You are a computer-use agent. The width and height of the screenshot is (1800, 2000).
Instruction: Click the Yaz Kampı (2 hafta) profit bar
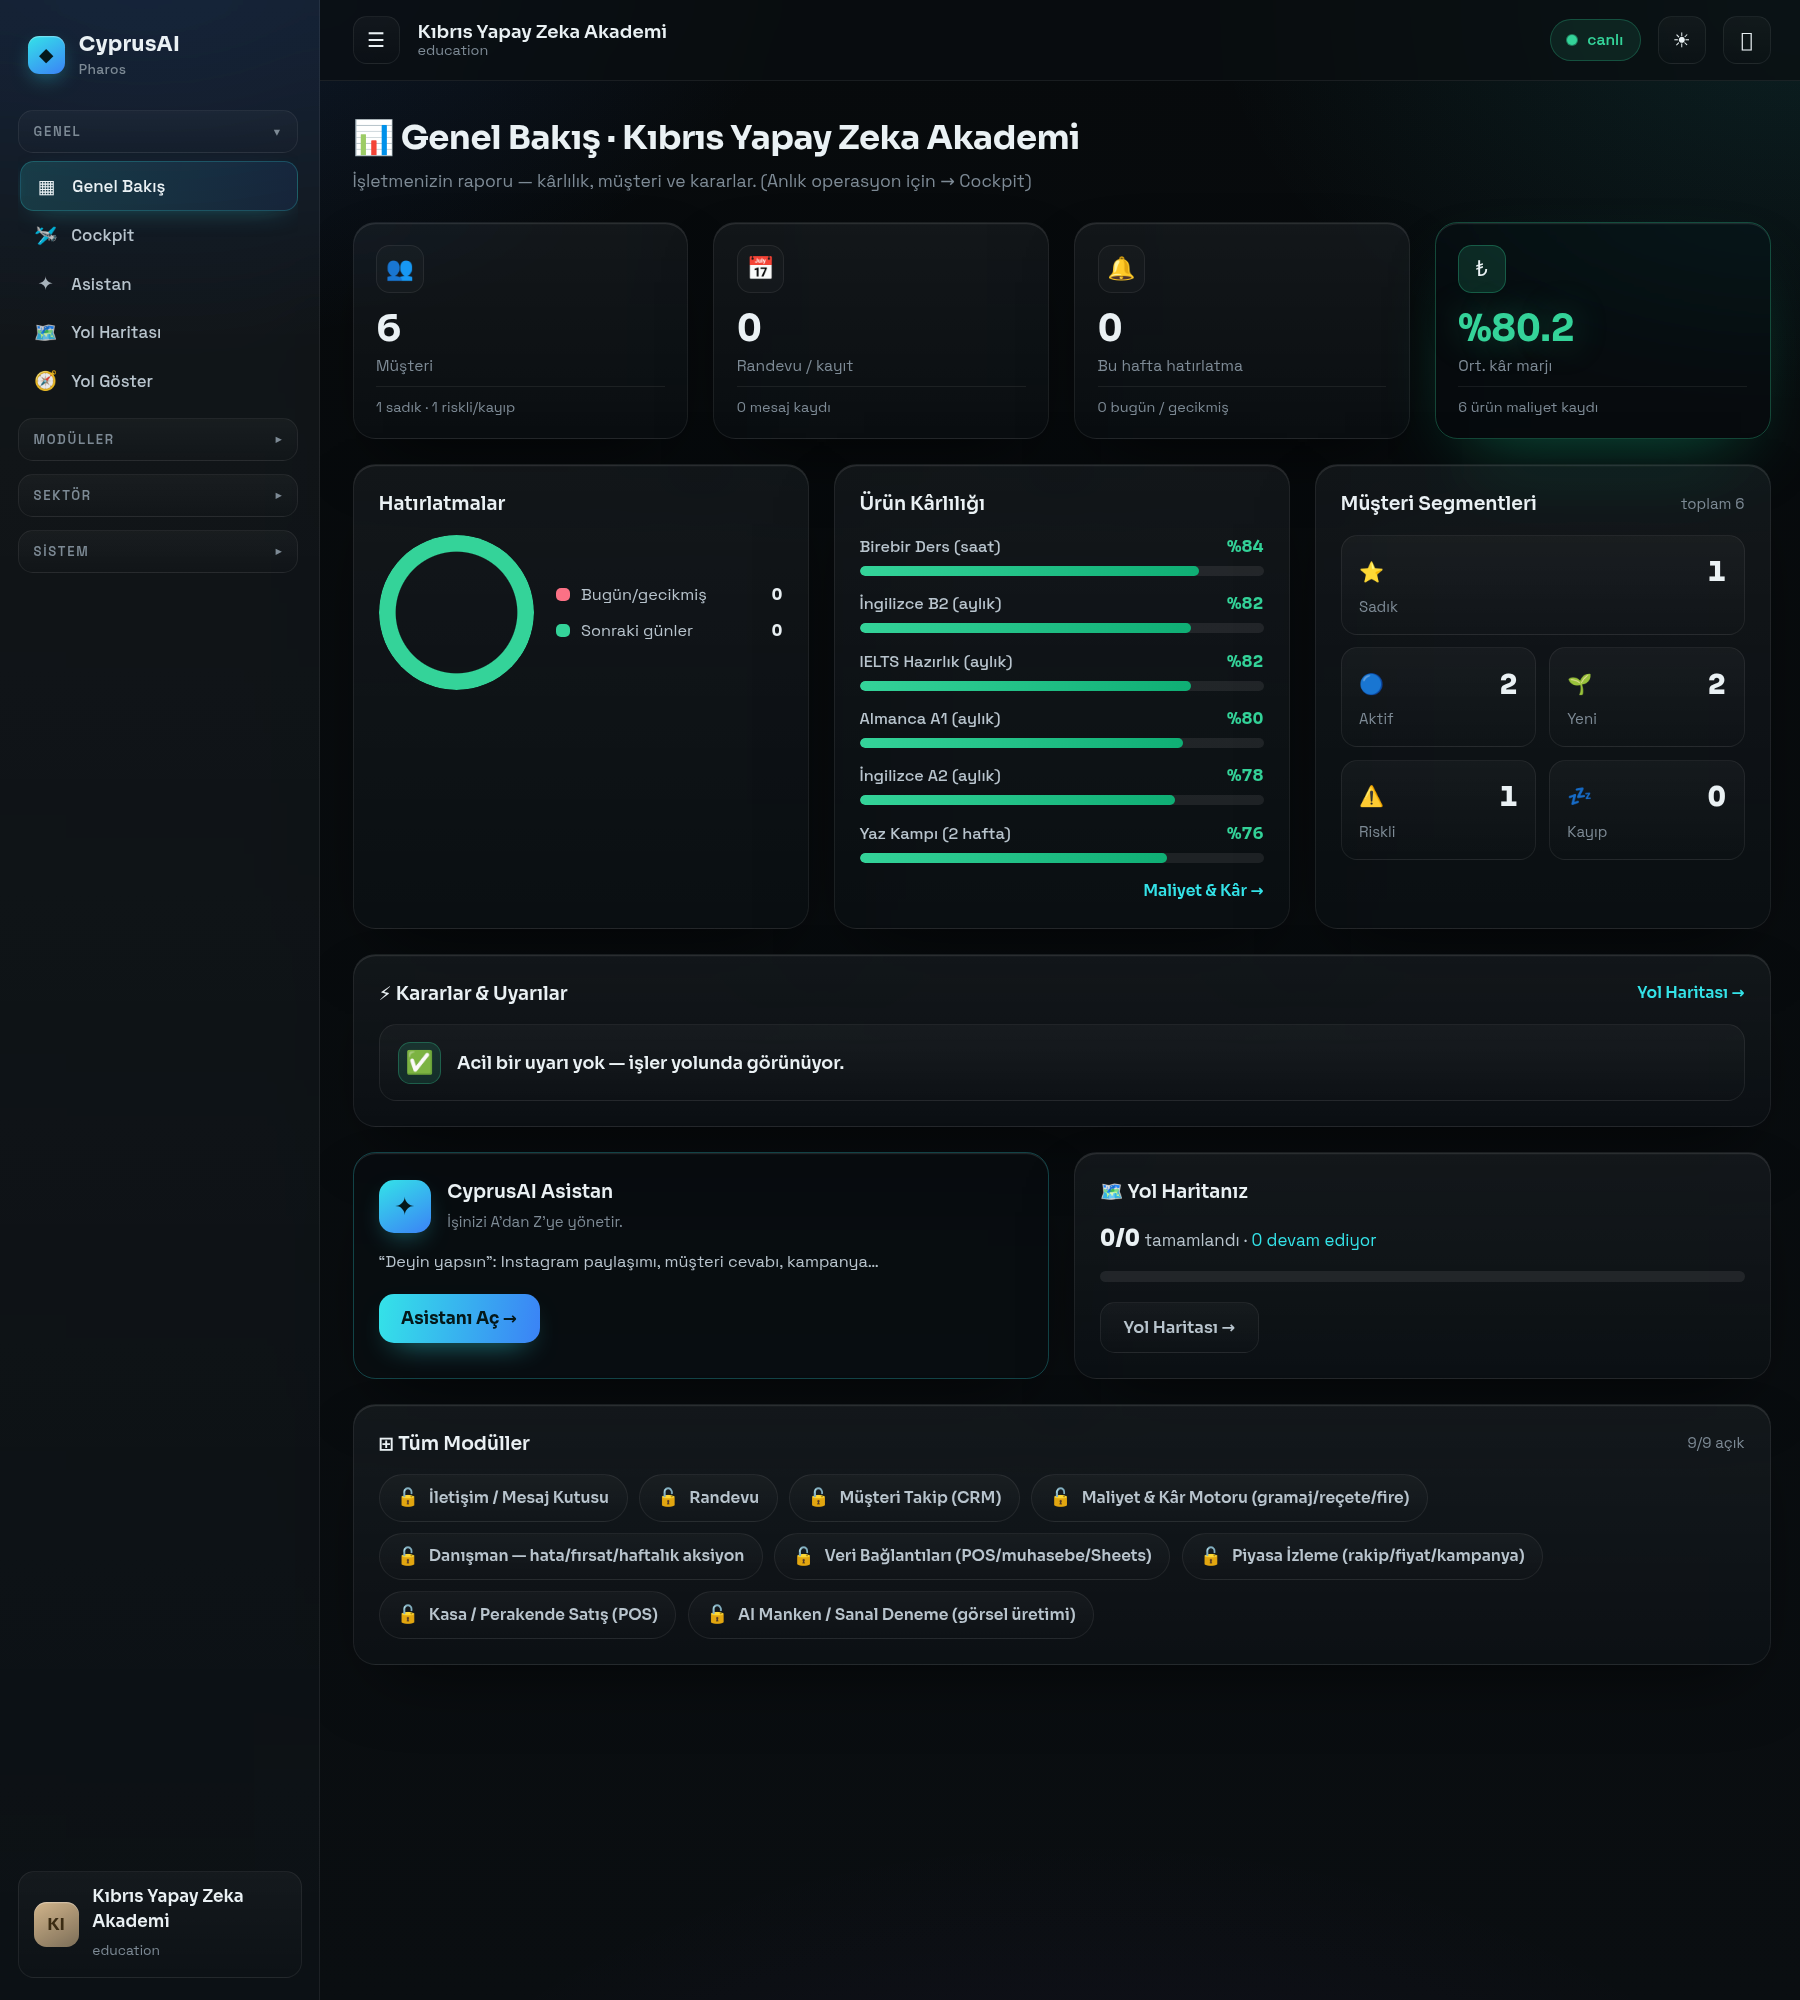click(x=1061, y=858)
